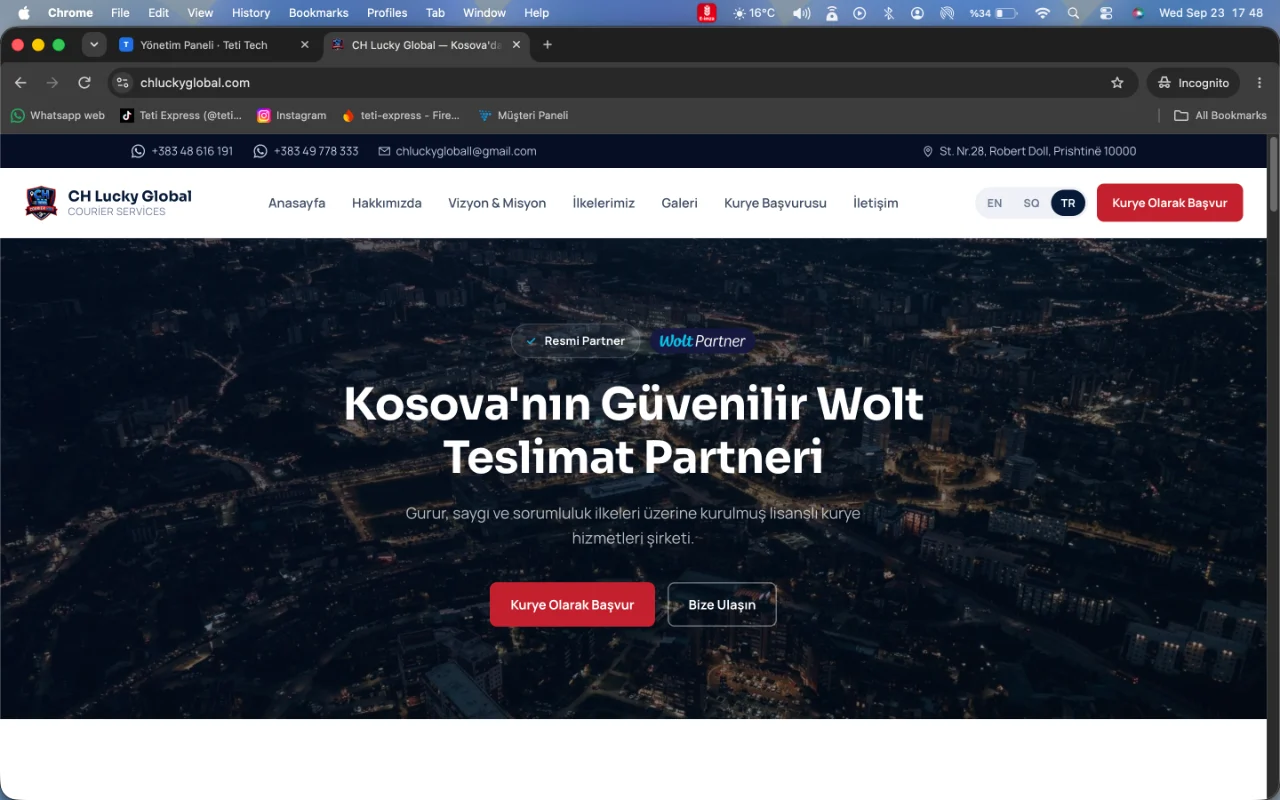Click hero Kurye Olarak Başvur button
This screenshot has width=1280, height=800.
[572, 605]
